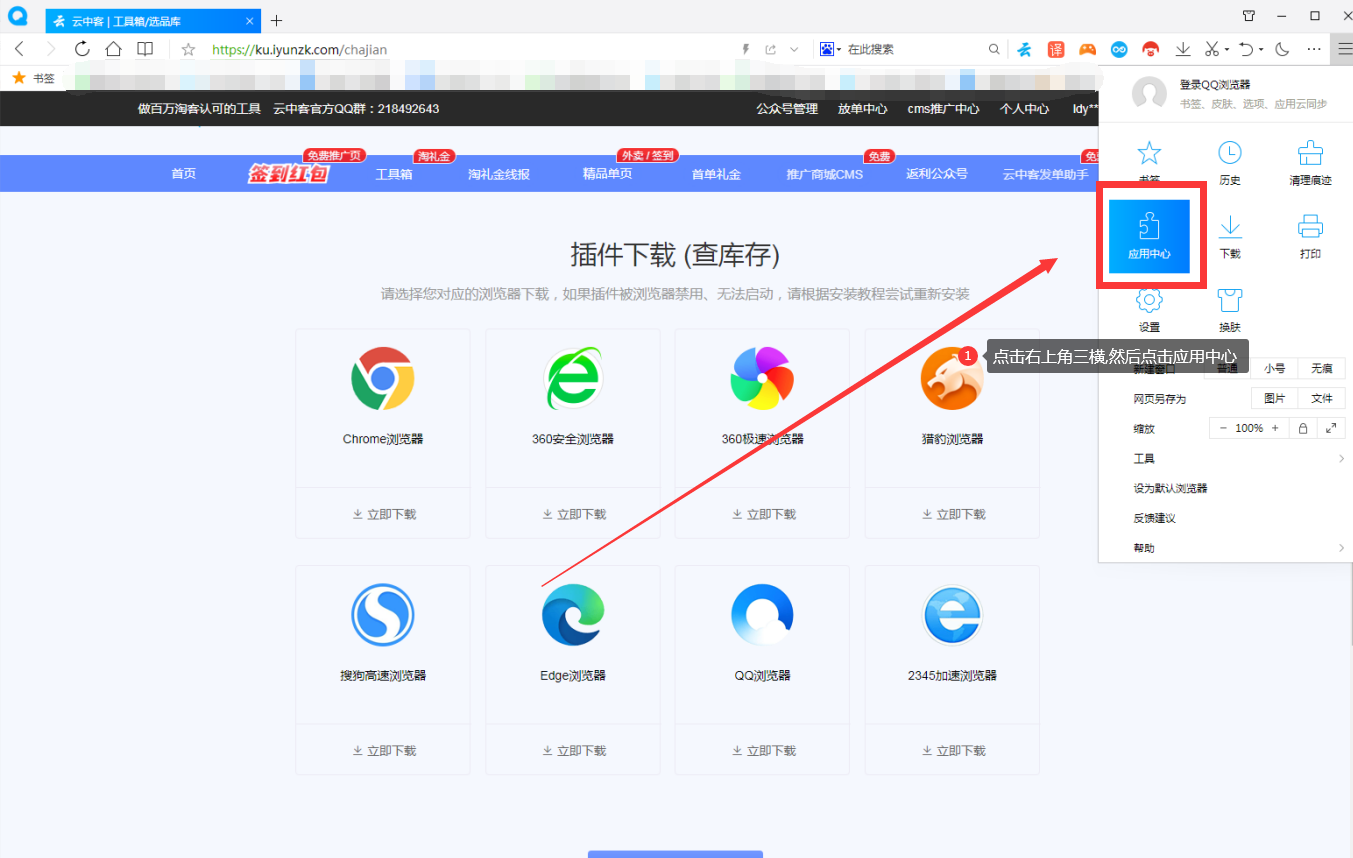1353x858 pixels.
Task: Open a 无痕 (incognito) new window
Action: point(1321,368)
